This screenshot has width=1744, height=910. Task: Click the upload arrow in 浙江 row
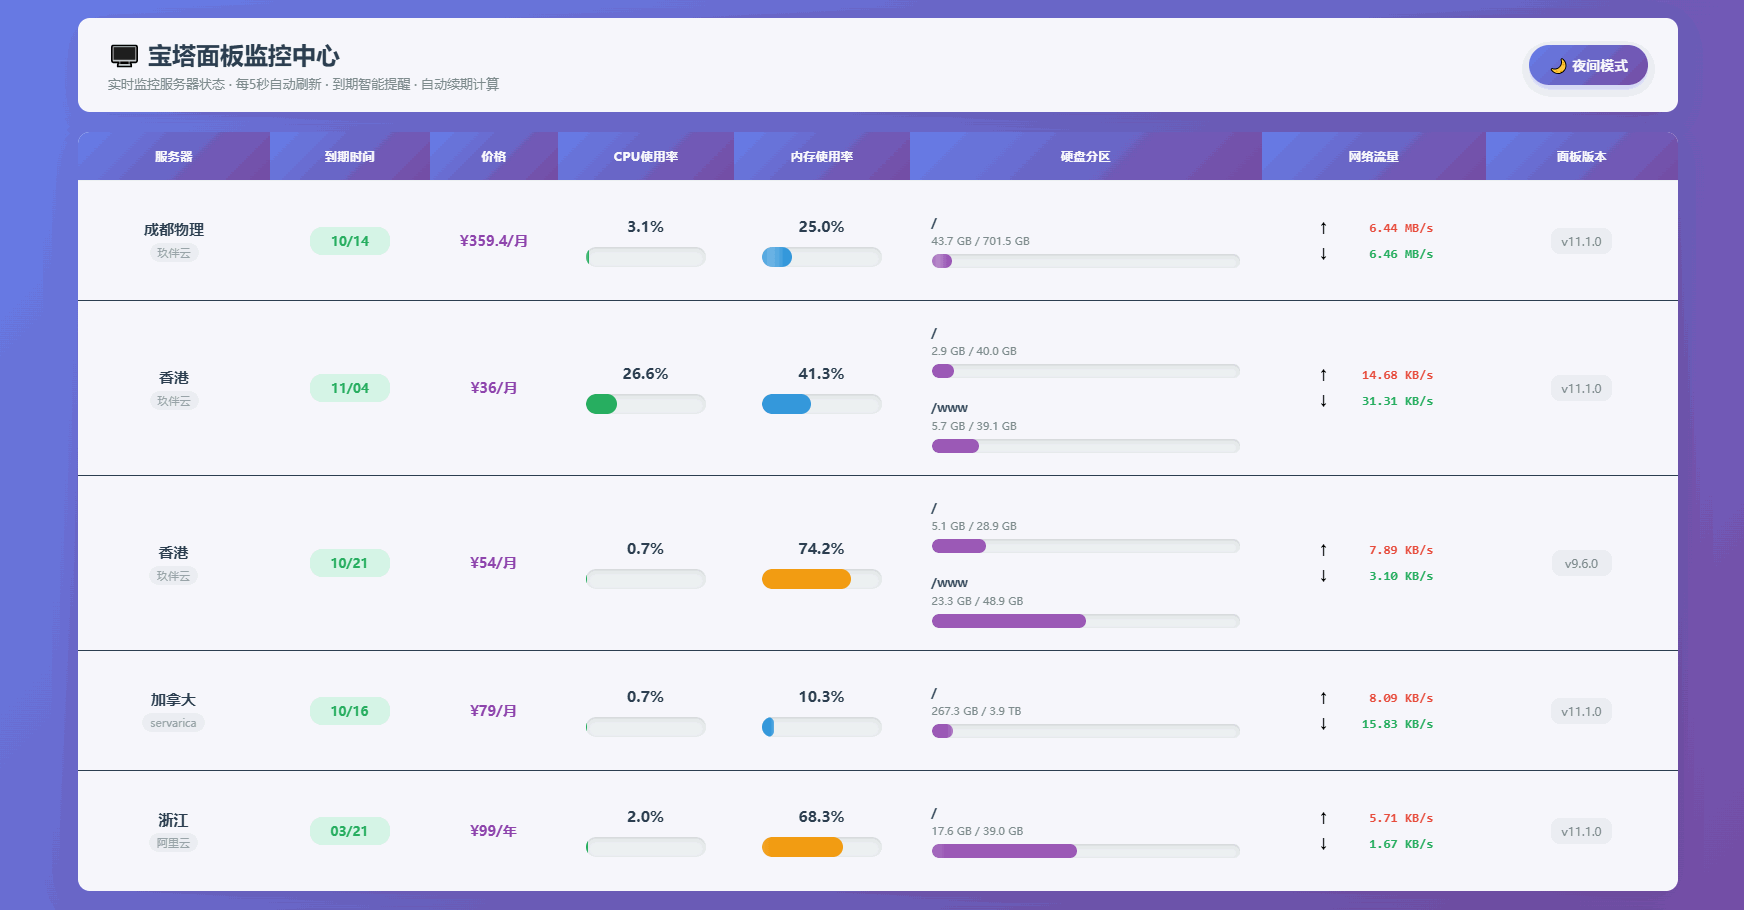coord(1323,818)
